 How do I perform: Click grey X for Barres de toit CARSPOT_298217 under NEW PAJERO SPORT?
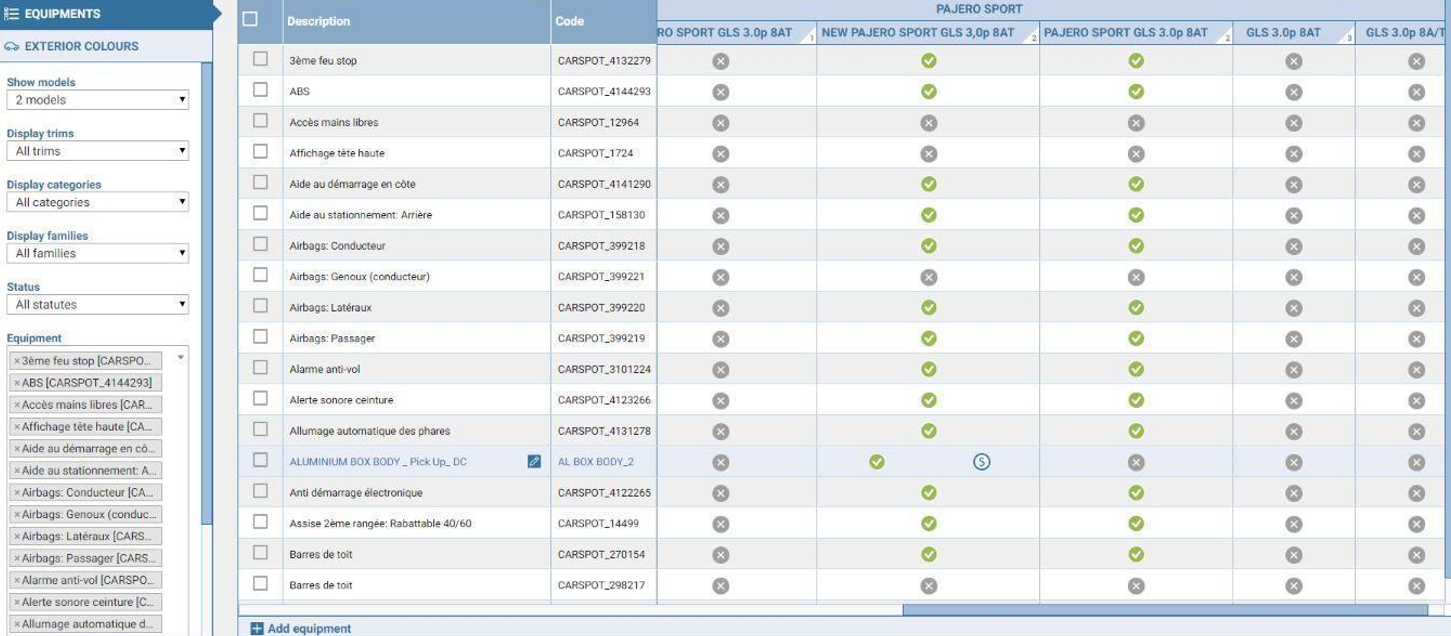928,585
